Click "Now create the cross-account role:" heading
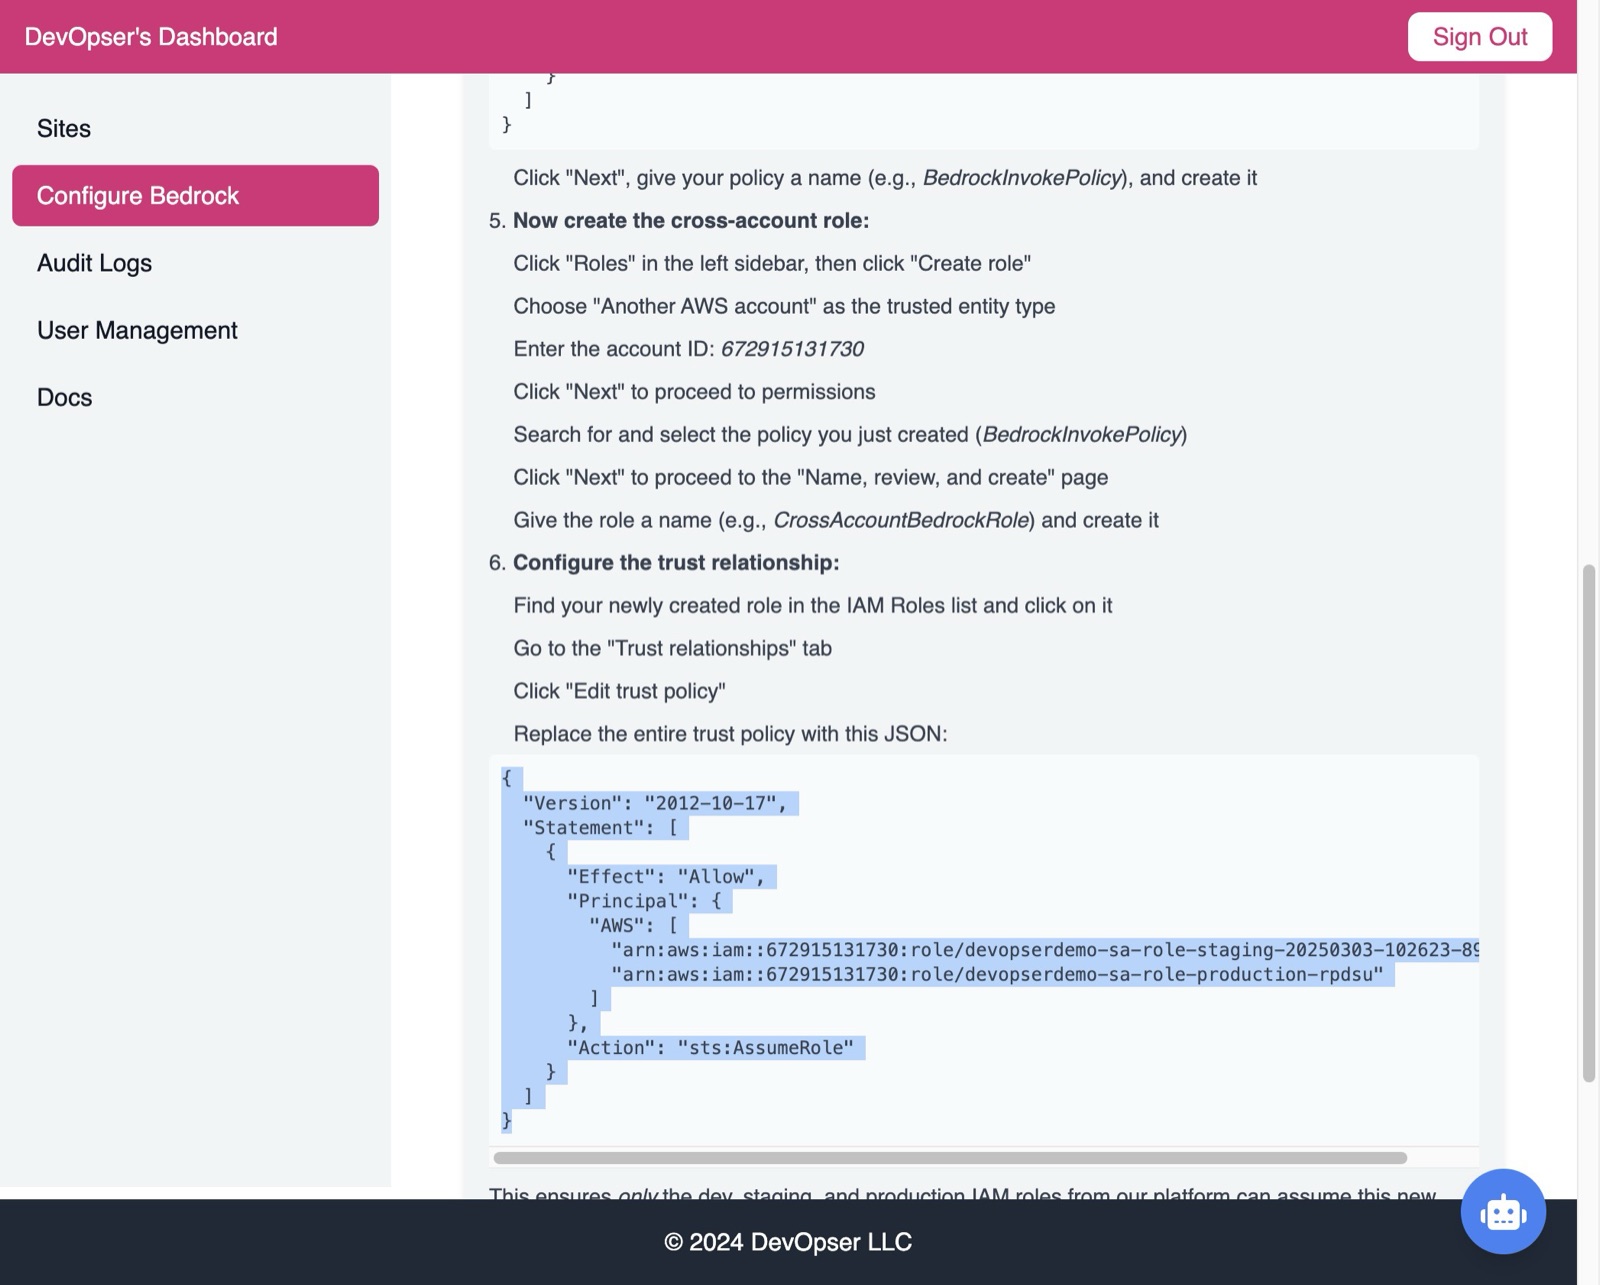This screenshot has width=1600, height=1285. [x=691, y=220]
